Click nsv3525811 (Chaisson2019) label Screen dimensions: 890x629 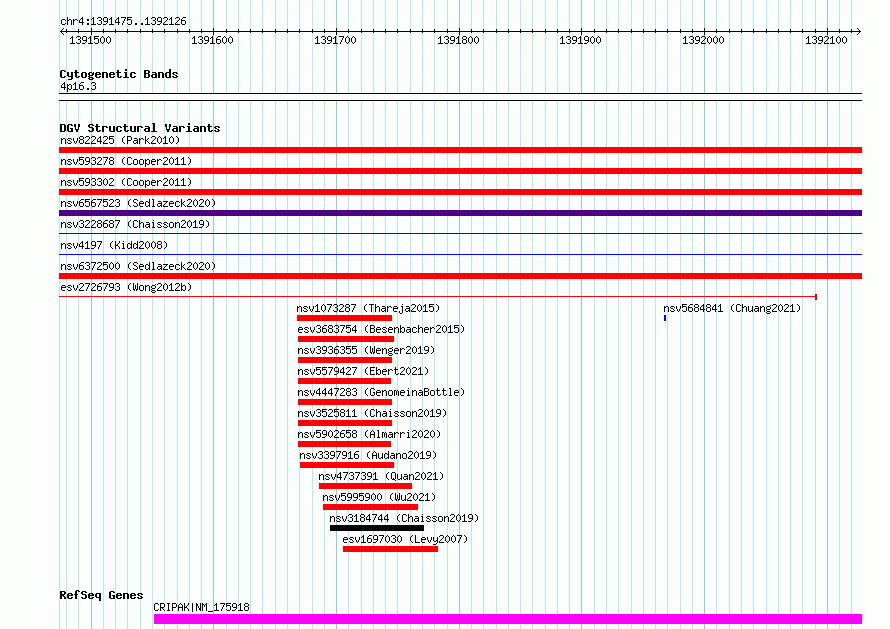coord(372,413)
